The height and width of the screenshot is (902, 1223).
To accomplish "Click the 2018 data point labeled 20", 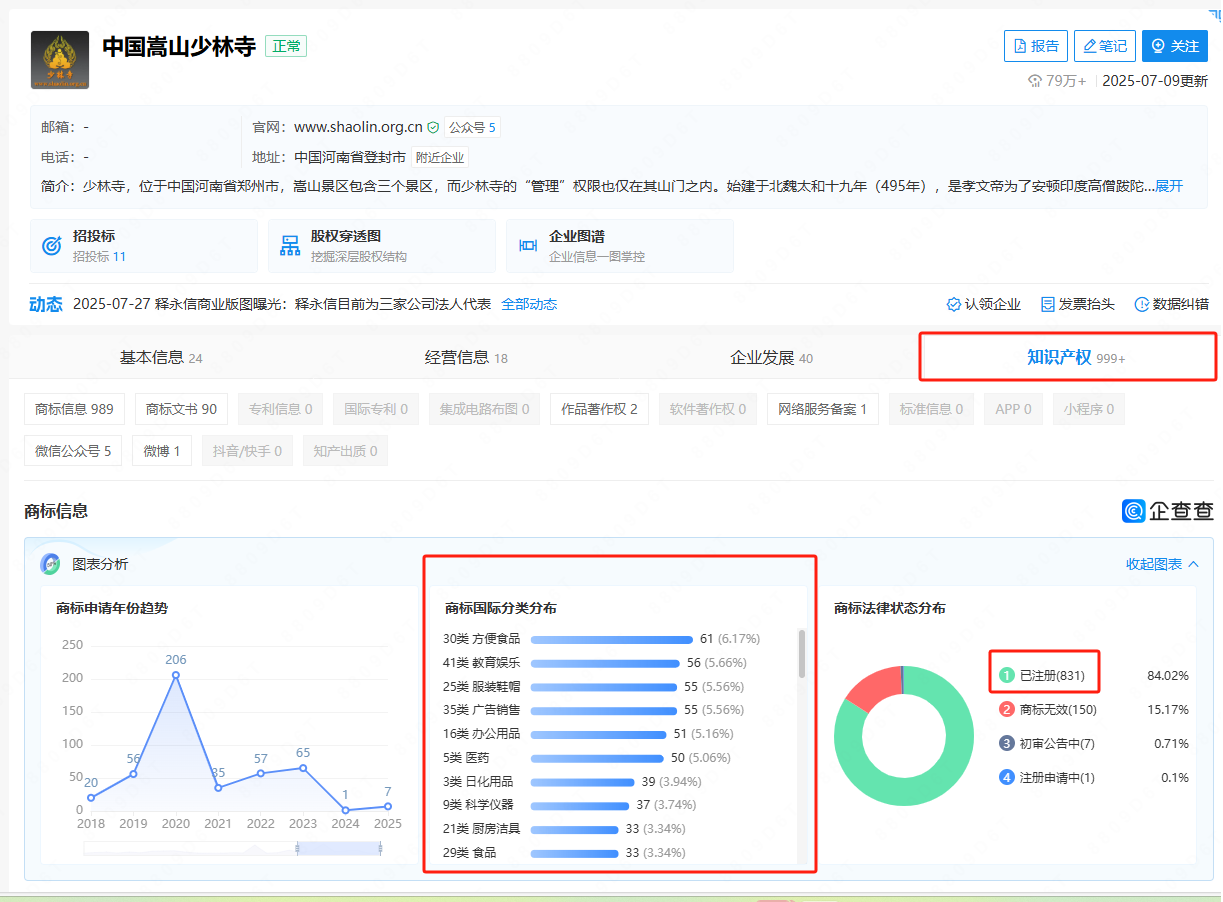I will pyautogui.click(x=91, y=797).
